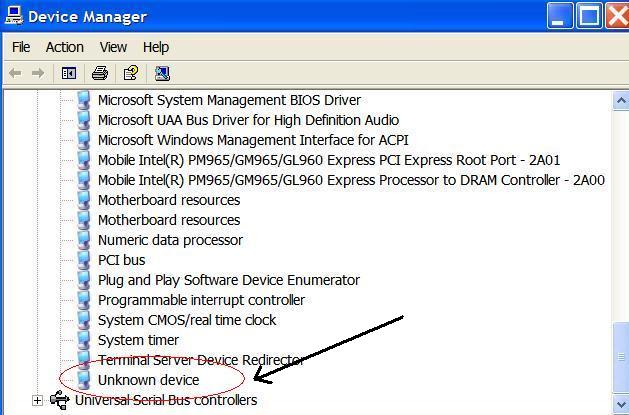The width and height of the screenshot is (629, 415).
Task: Click the Universal Serial Bus controllers icon
Action: coord(60,400)
